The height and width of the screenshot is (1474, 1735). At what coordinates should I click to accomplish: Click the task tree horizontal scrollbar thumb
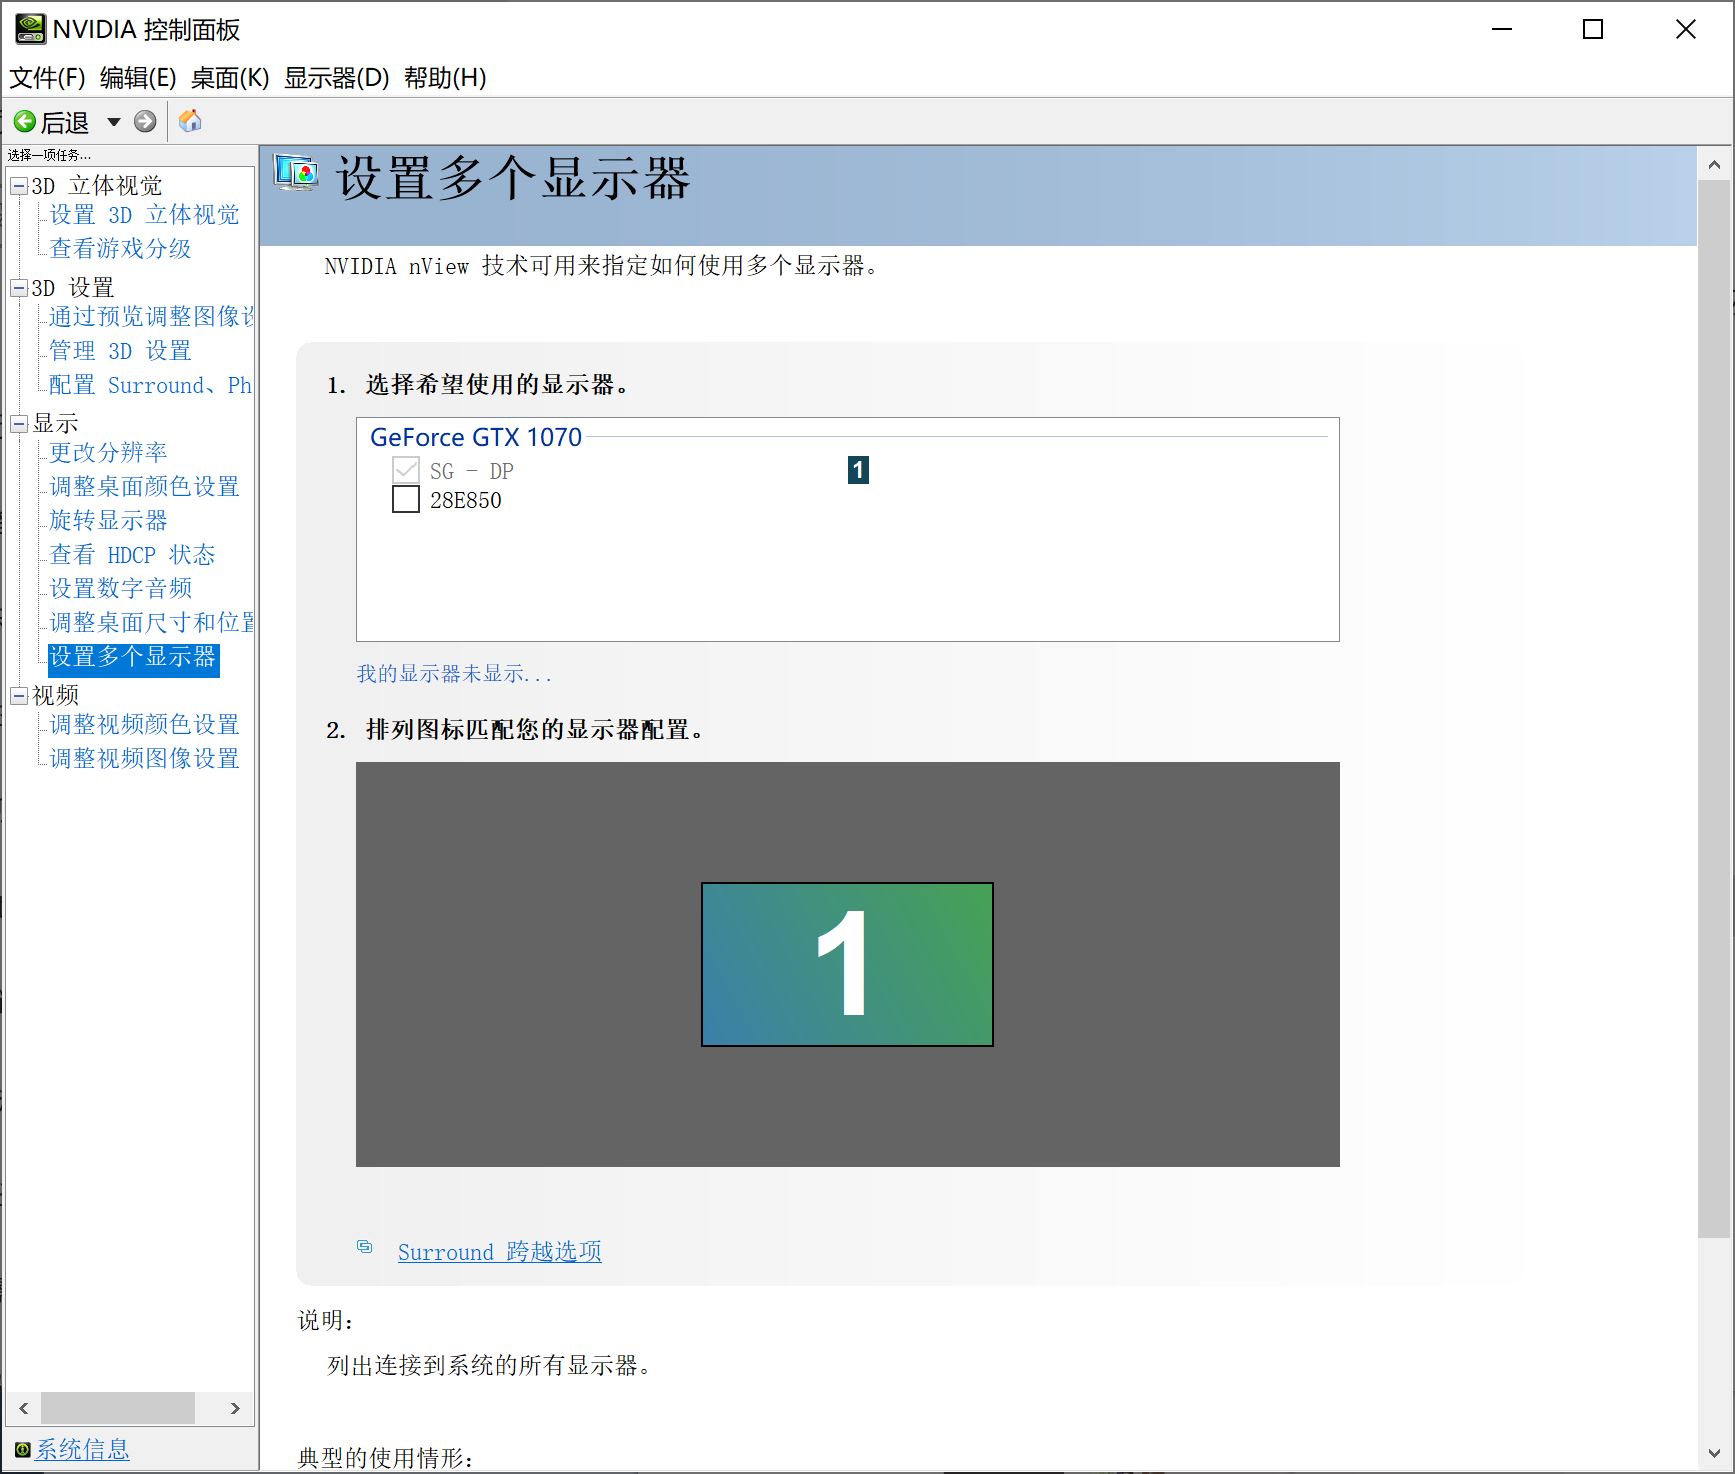pyautogui.click(x=118, y=1408)
